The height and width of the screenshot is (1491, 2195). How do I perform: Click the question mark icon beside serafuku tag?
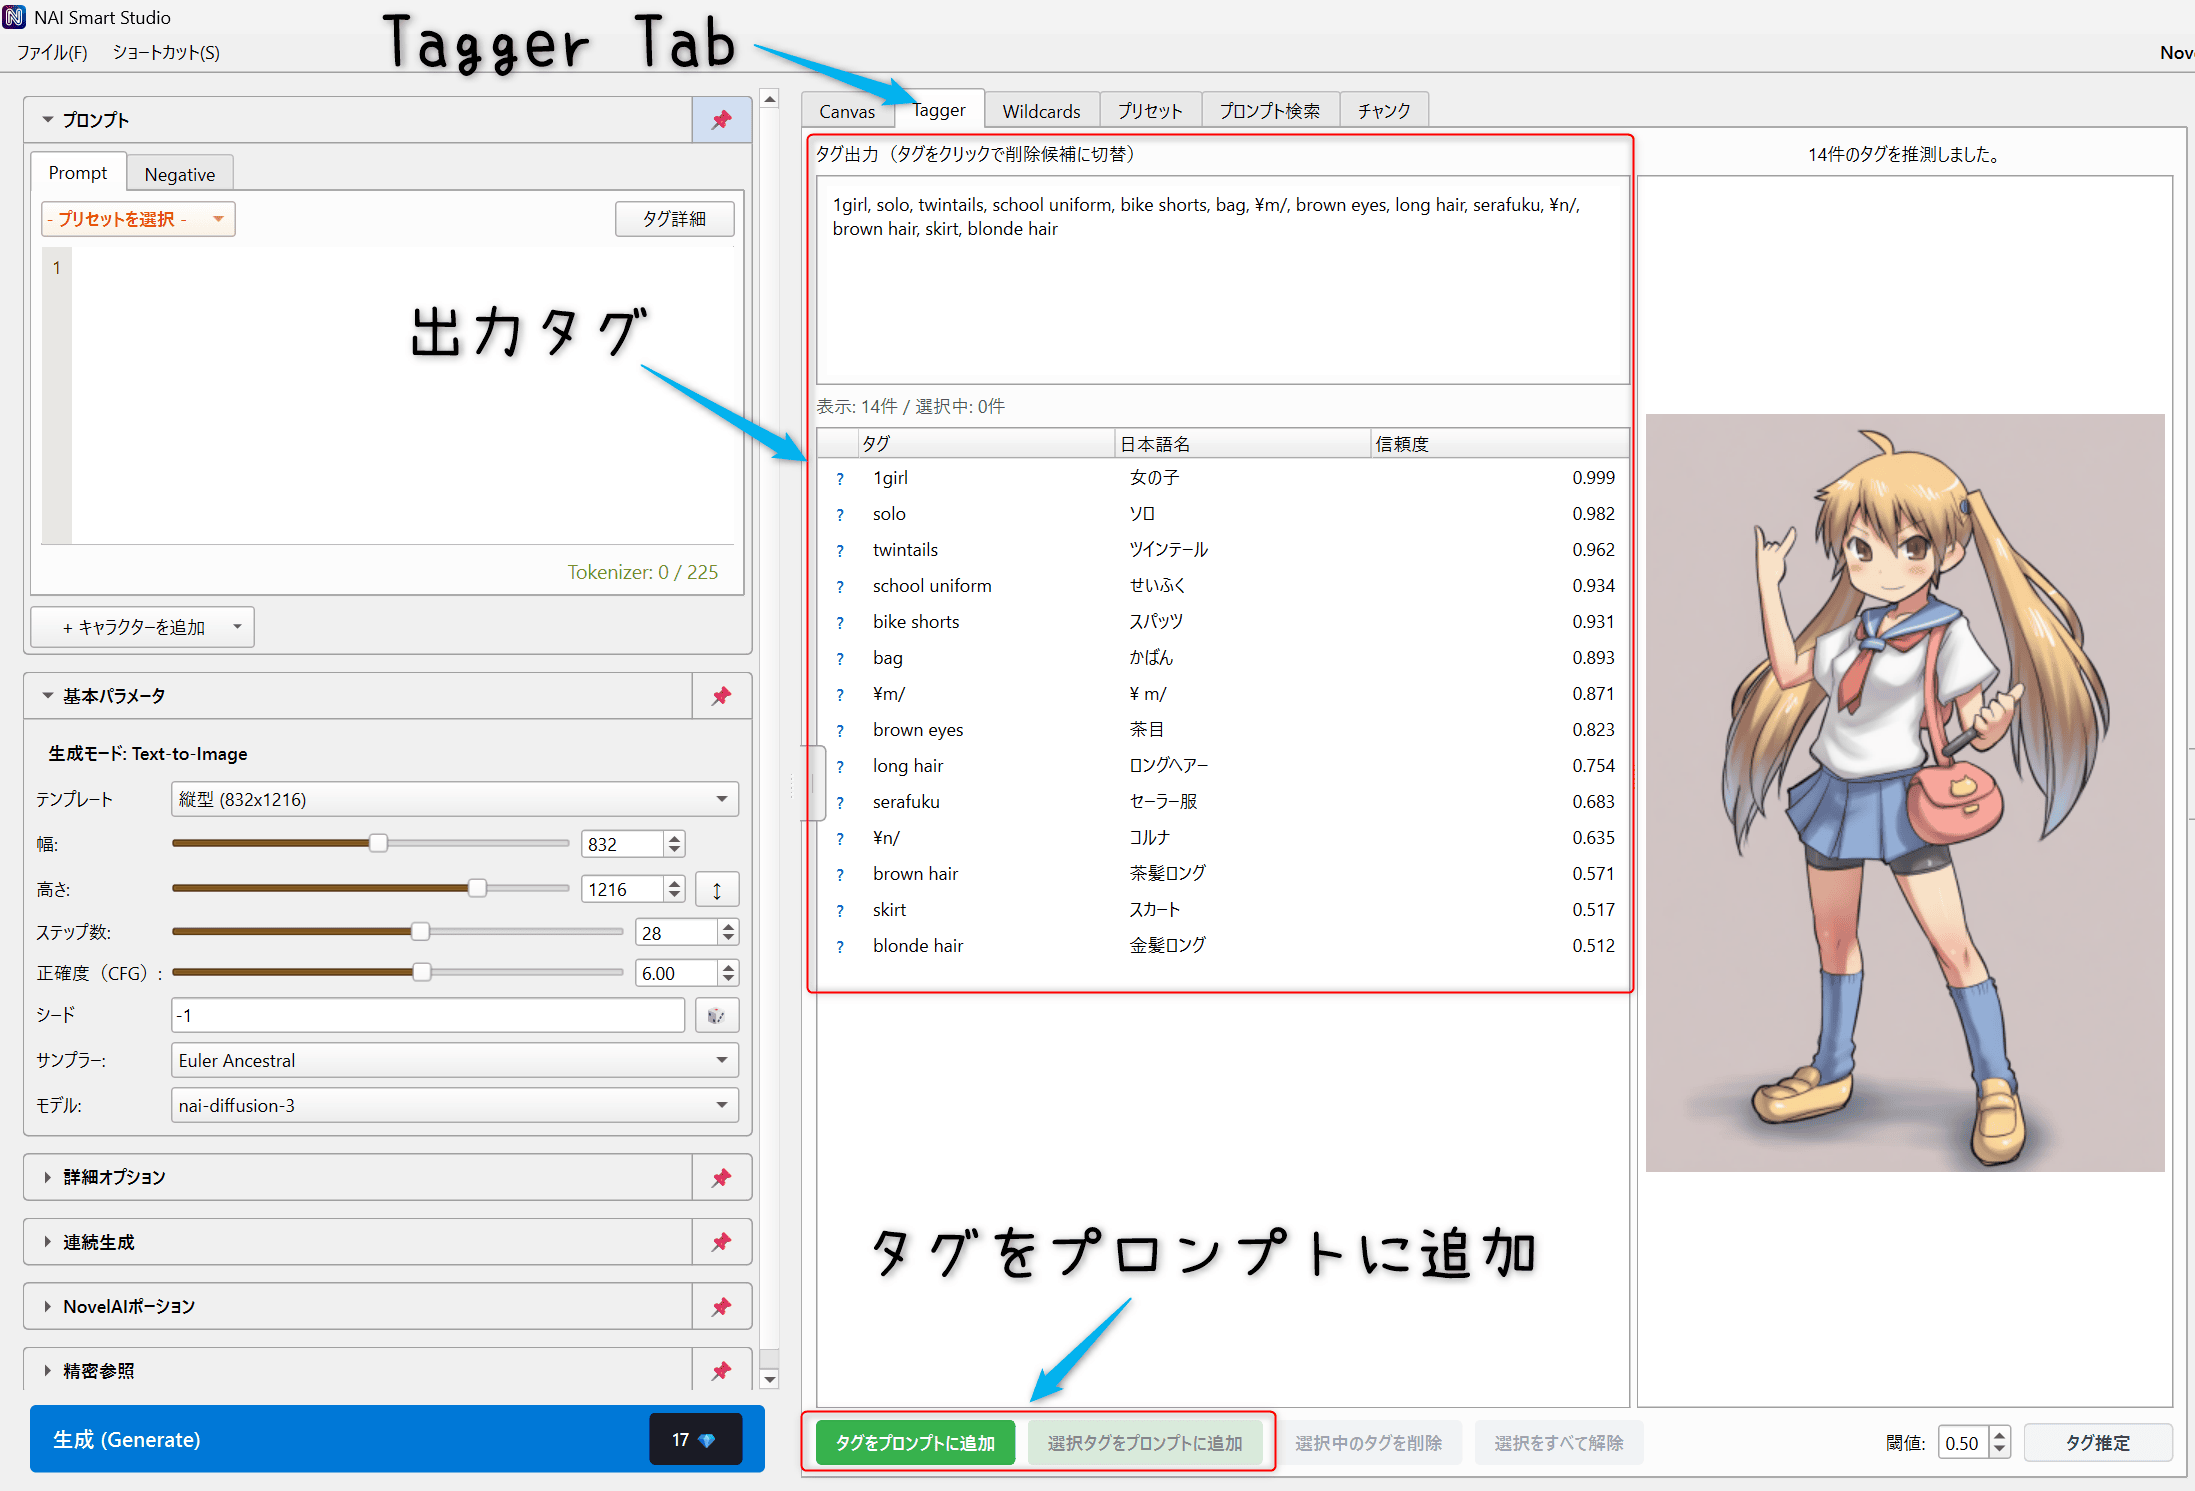(x=840, y=801)
